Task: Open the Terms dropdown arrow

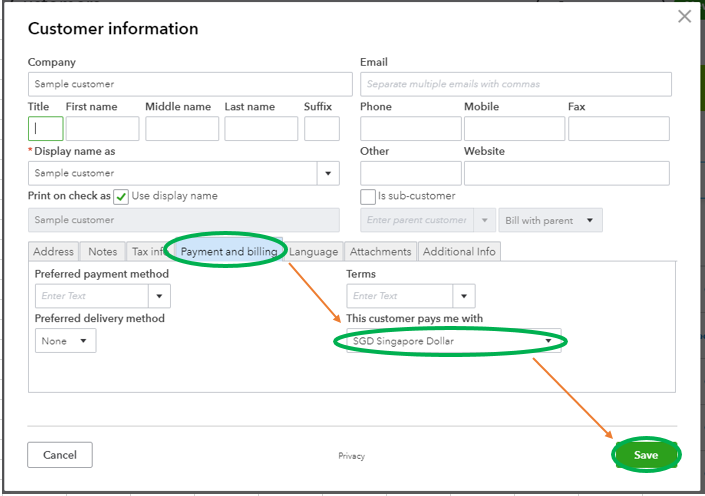Action: [463, 296]
